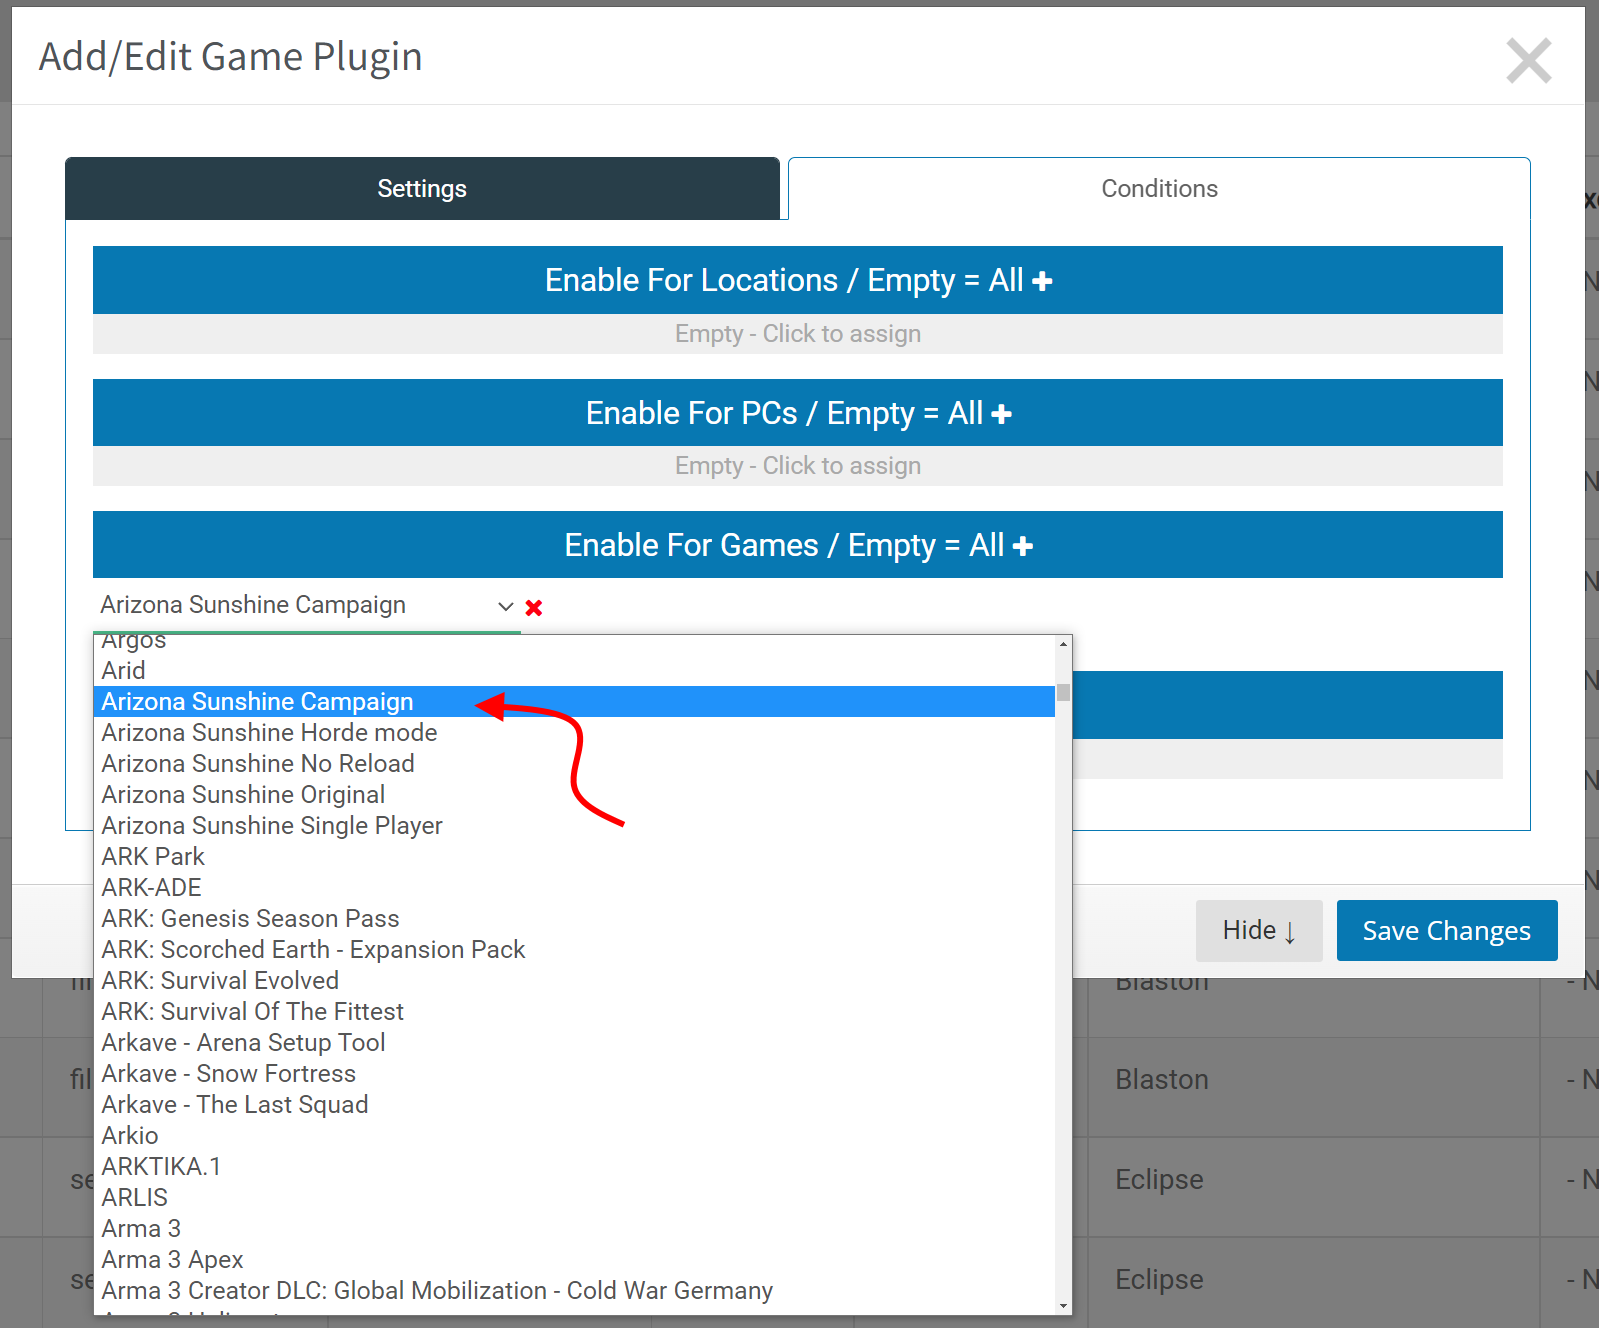Select Arkio from the list
The image size is (1599, 1328).
(x=575, y=1135)
